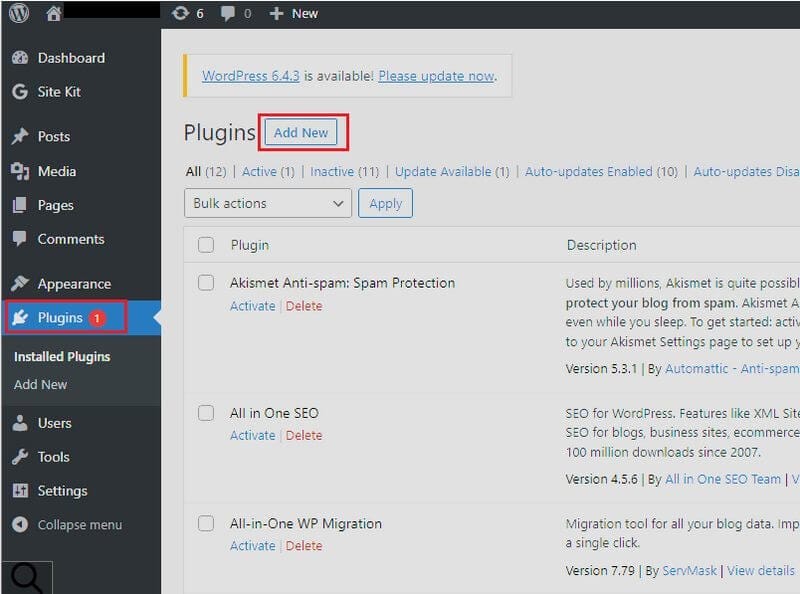This screenshot has width=800, height=594.
Task: Click the plus New icon in admin bar
Action: [276, 14]
